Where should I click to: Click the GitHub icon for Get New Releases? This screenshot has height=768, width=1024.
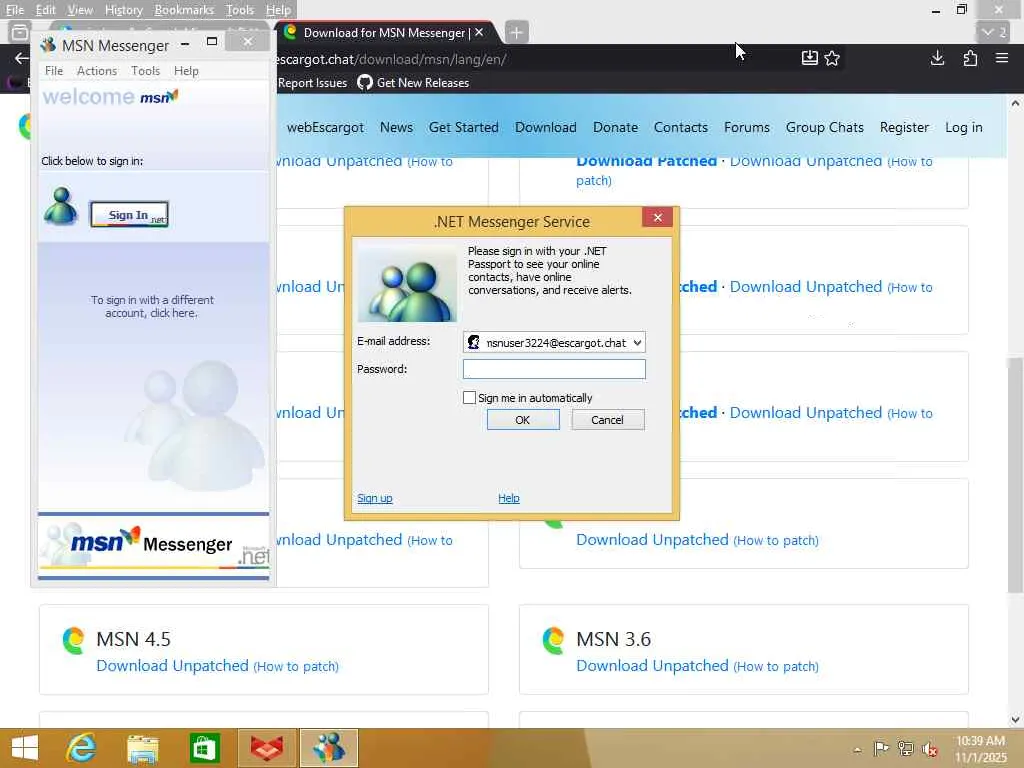(364, 82)
